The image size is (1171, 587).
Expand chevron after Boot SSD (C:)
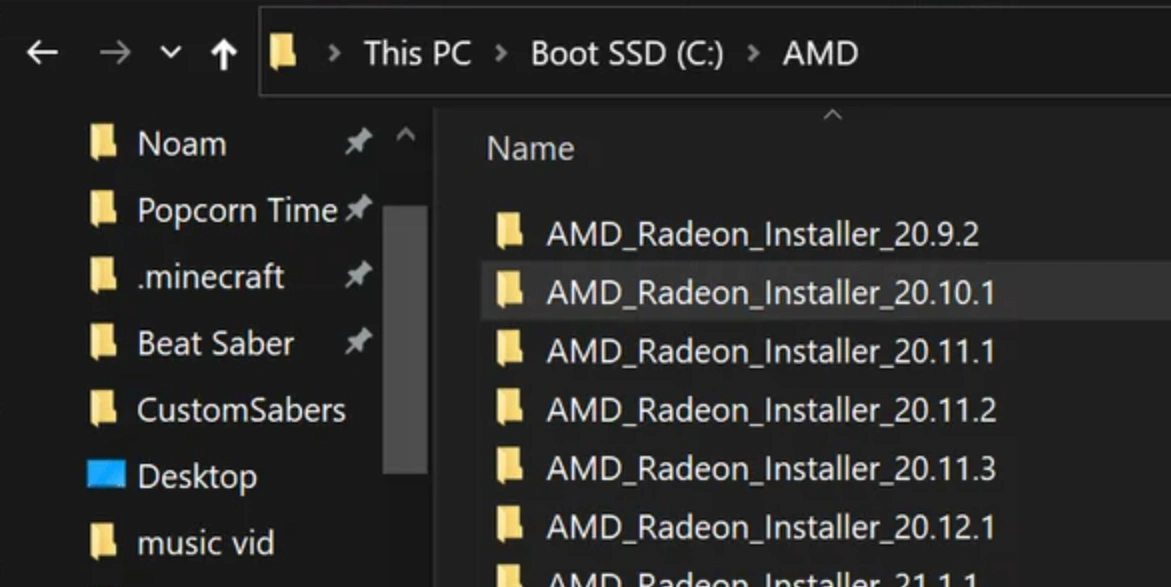pos(754,53)
